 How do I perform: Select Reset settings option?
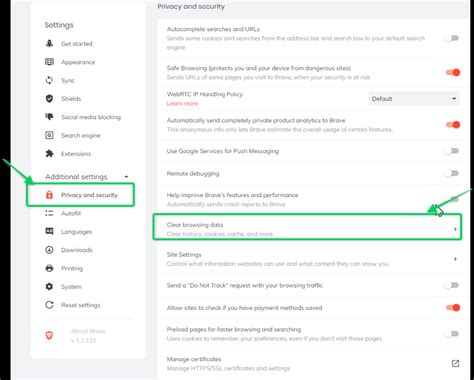pos(80,305)
